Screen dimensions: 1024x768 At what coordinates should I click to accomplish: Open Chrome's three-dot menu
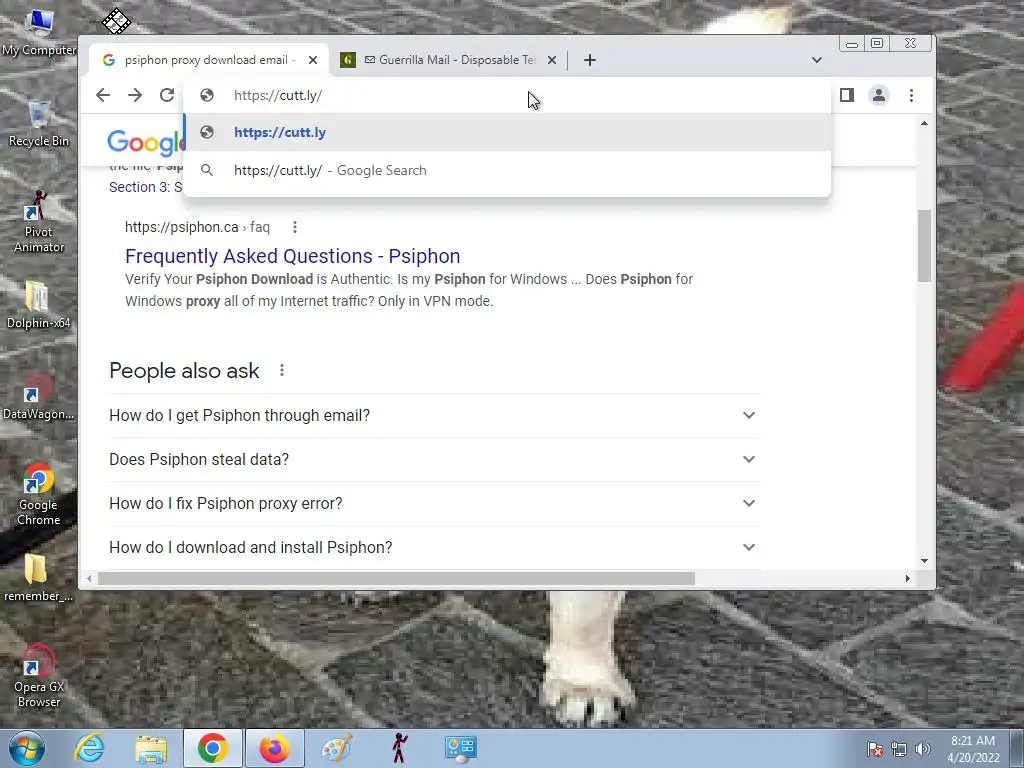point(912,95)
